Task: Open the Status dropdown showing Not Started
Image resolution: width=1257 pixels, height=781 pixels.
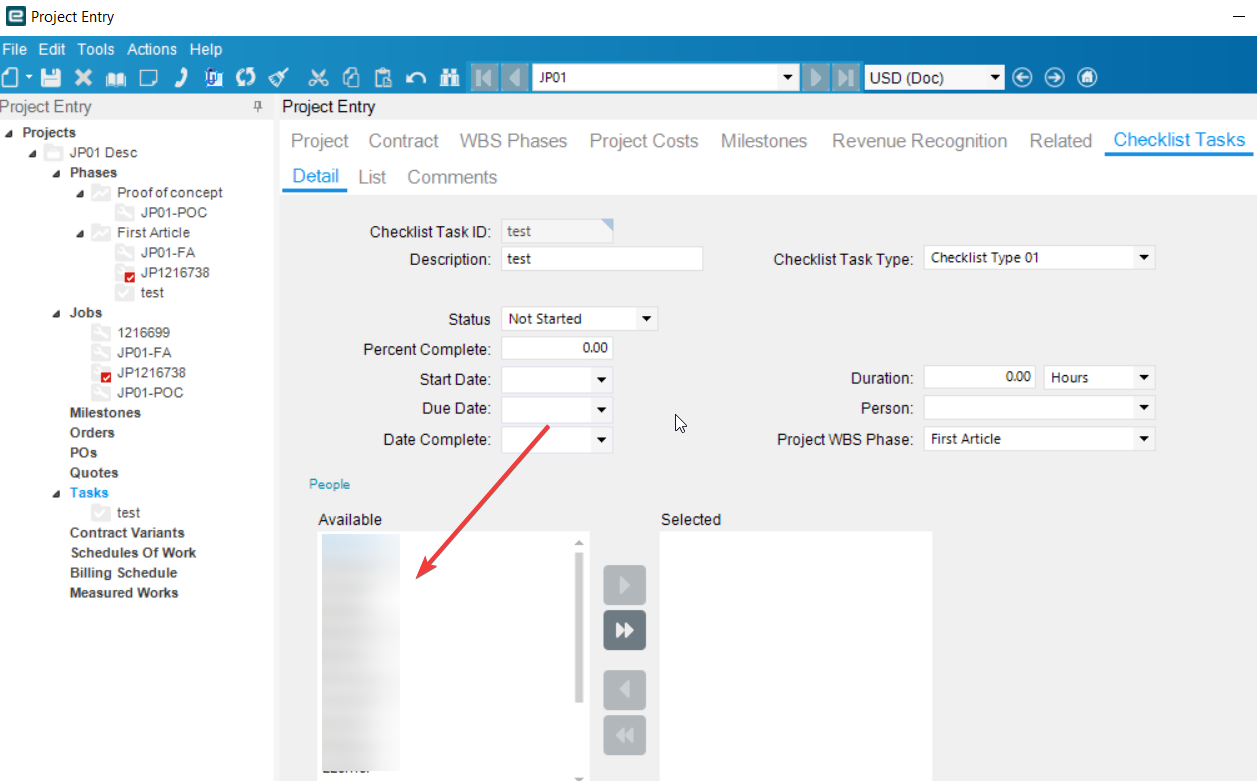Action: click(647, 319)
